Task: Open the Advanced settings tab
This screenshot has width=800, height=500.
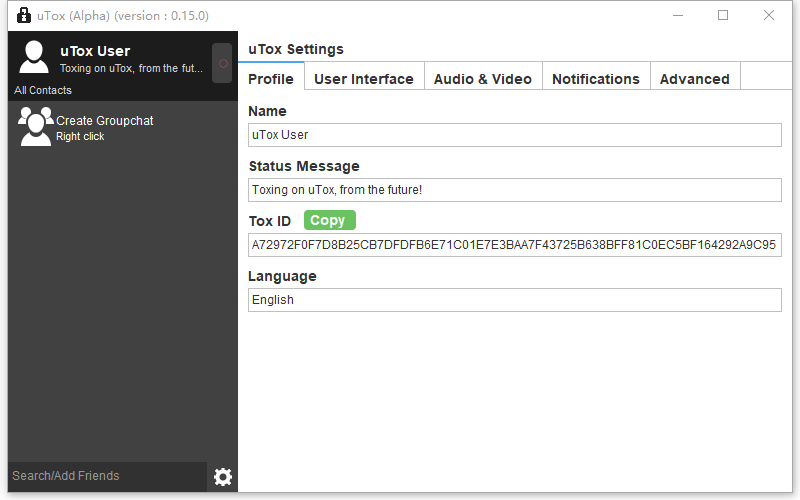Action: (695, 76)
